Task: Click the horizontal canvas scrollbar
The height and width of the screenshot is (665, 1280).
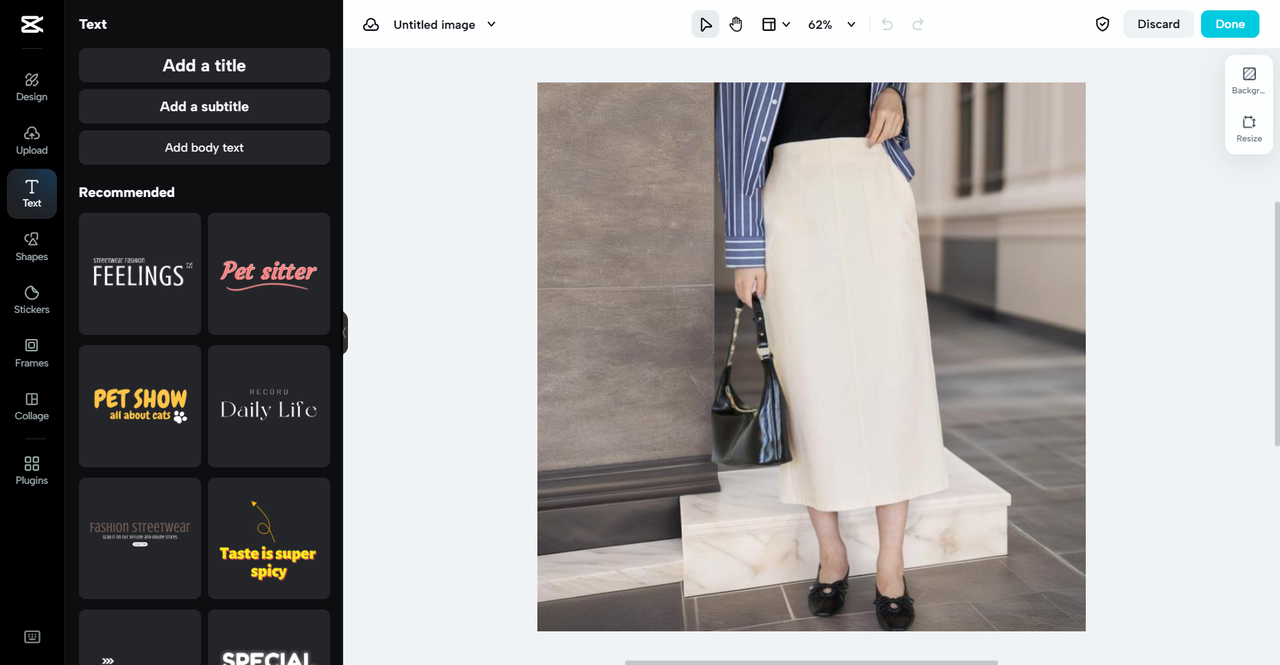Action: click(x=811, y=662)
